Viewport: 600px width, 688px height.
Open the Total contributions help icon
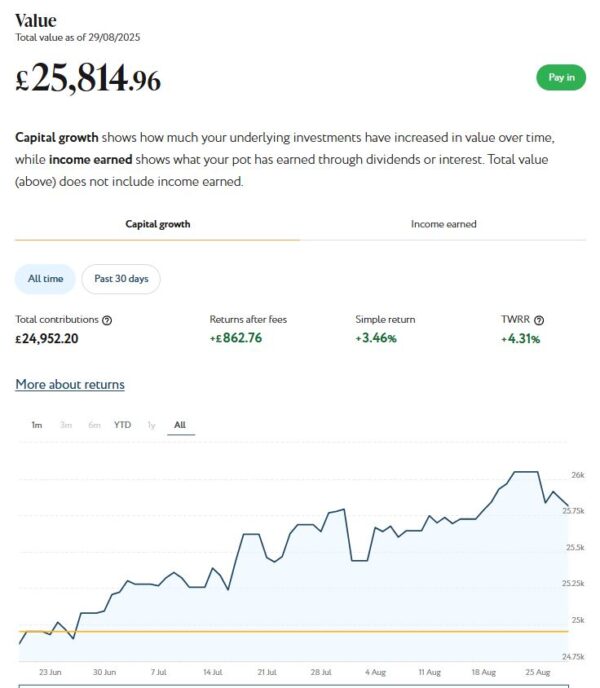107,320
